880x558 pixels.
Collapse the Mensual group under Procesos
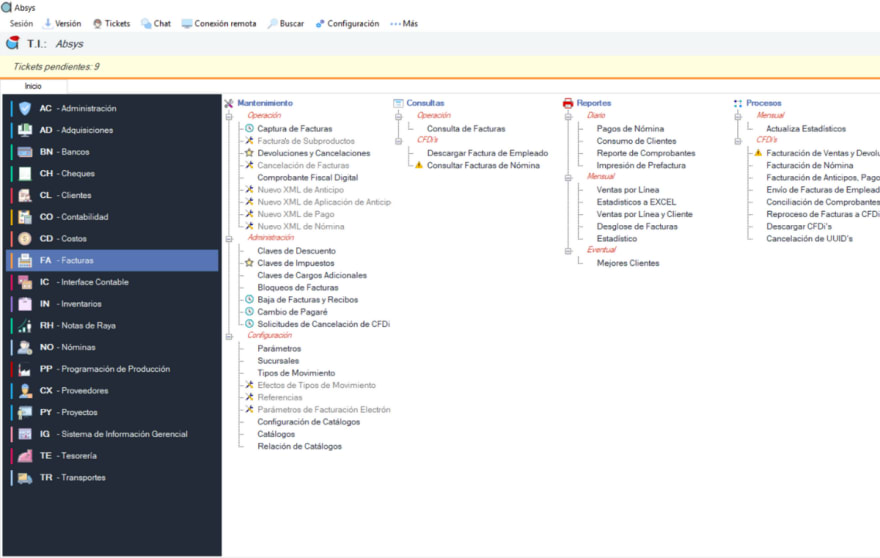pos(737,116)
